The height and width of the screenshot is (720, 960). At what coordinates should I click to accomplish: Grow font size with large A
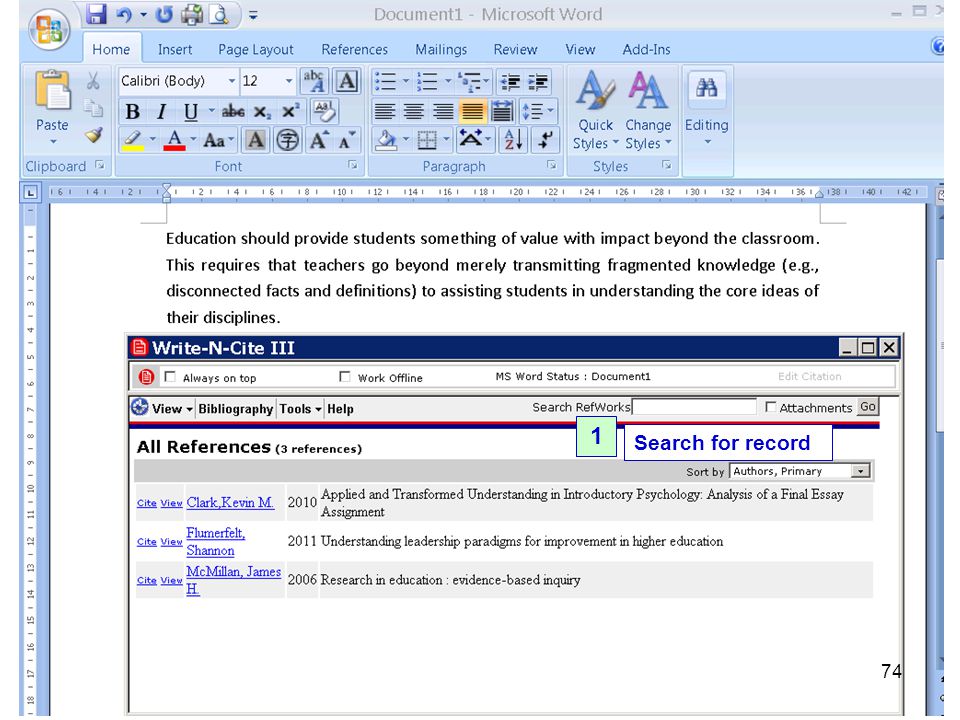319,140
